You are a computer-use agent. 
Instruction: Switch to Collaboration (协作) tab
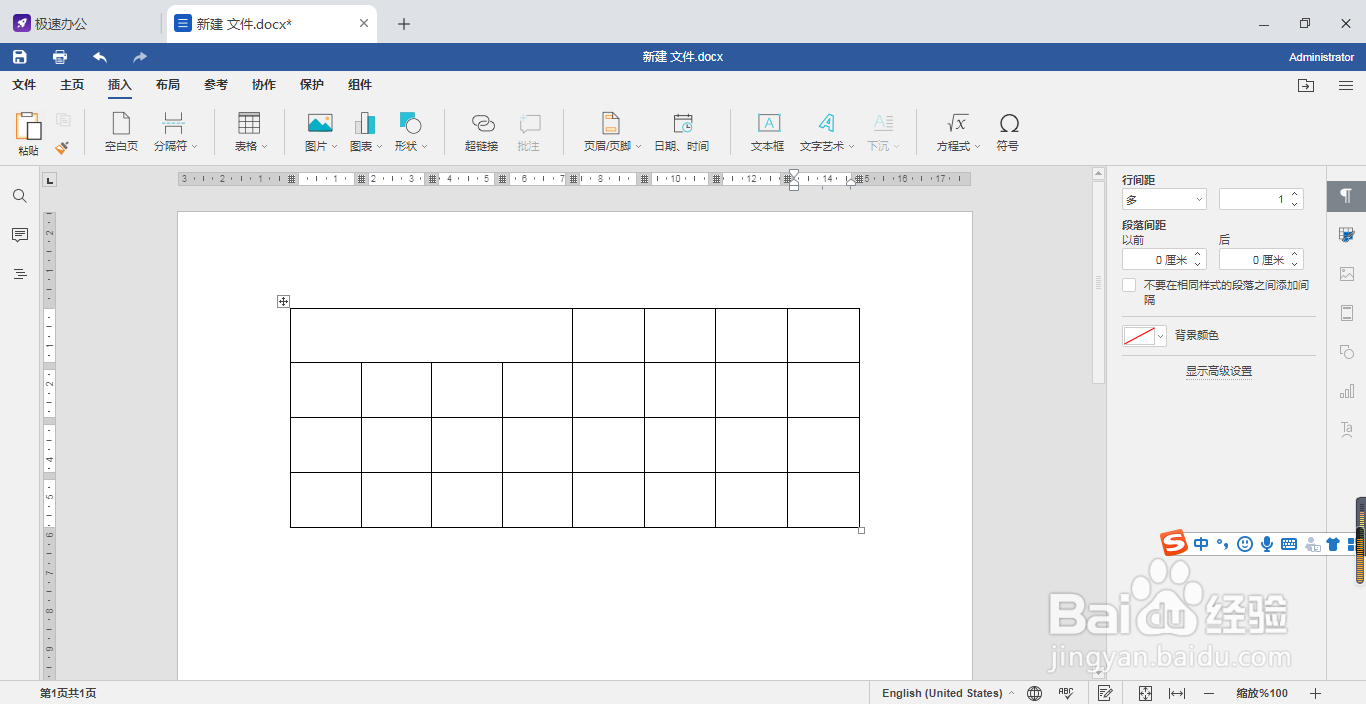click(264, 85)
